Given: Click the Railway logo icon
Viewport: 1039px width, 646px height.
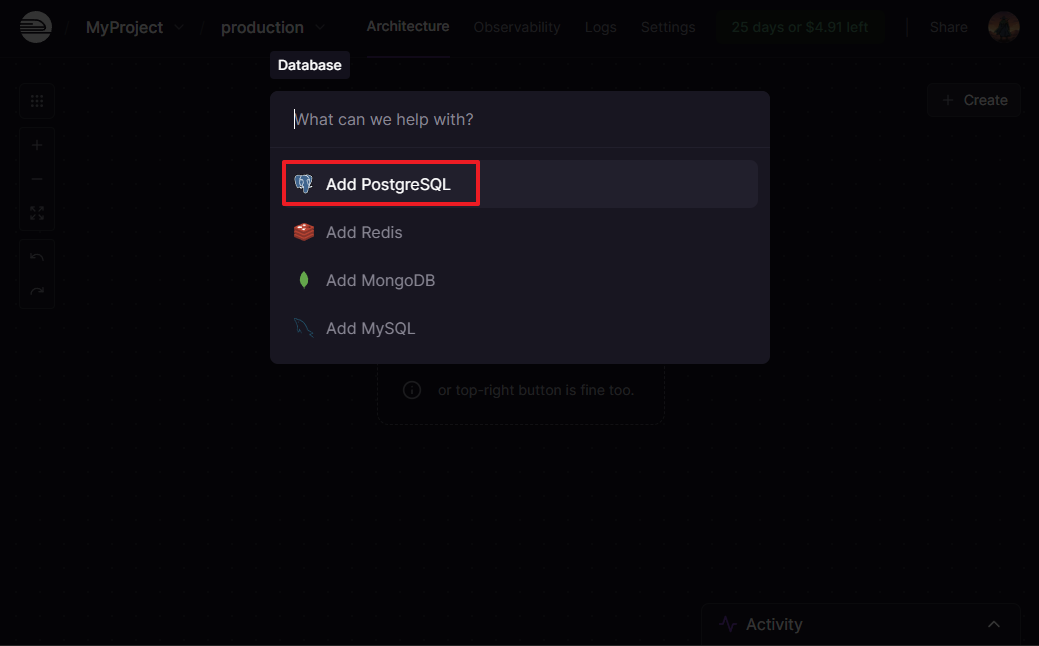Looking at the screenshot, I should point(36,27).
